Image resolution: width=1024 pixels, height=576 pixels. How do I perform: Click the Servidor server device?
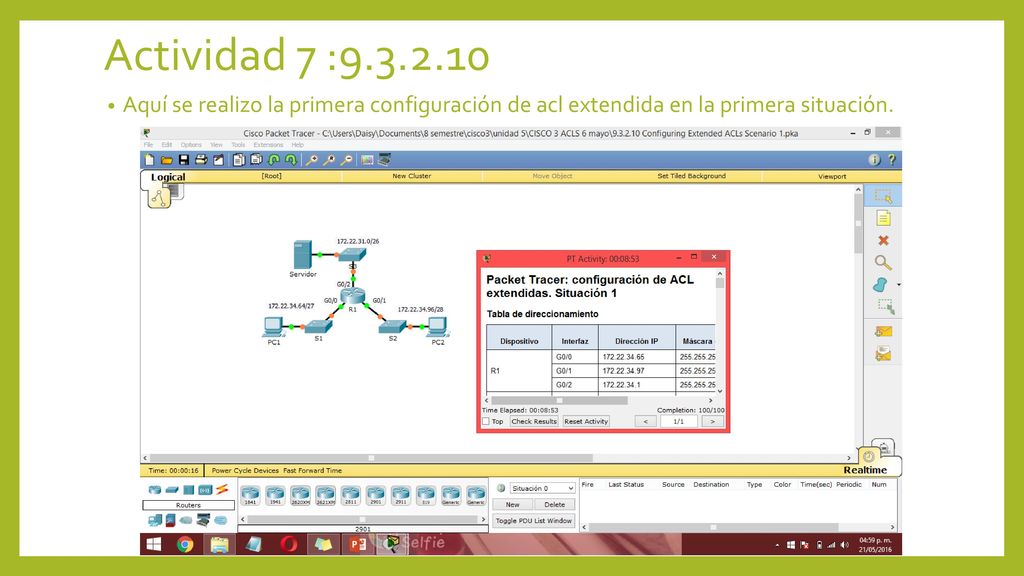point(302,255)
